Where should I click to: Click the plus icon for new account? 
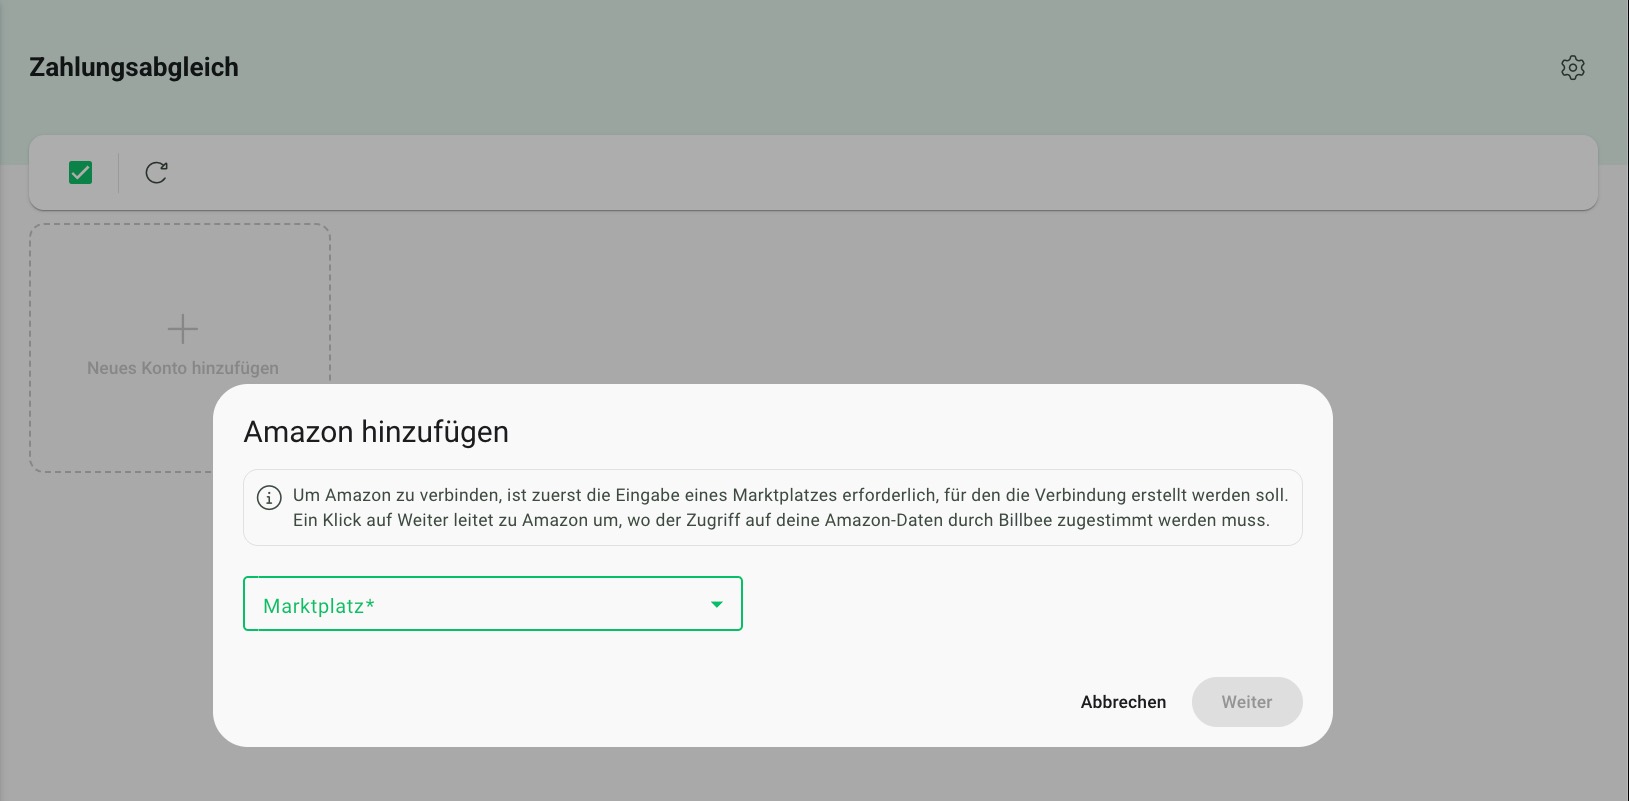coord(183,329)
